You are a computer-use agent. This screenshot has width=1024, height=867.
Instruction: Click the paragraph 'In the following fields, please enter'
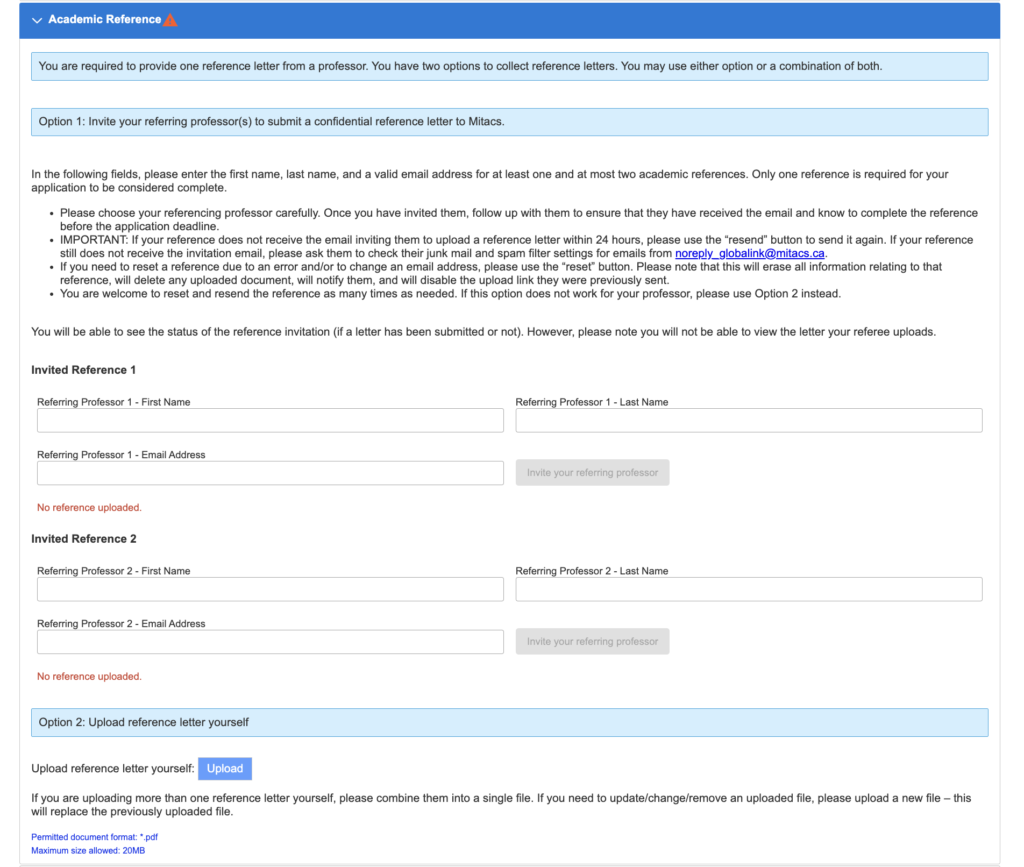[490, 181]
